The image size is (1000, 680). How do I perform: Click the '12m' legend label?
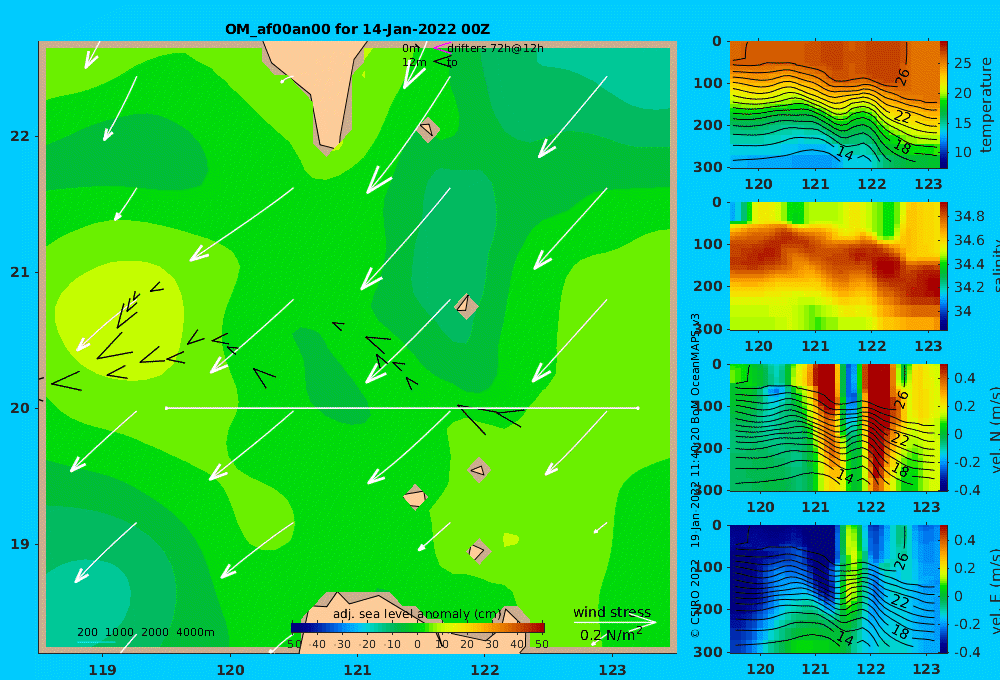click(x=414, y=62)
